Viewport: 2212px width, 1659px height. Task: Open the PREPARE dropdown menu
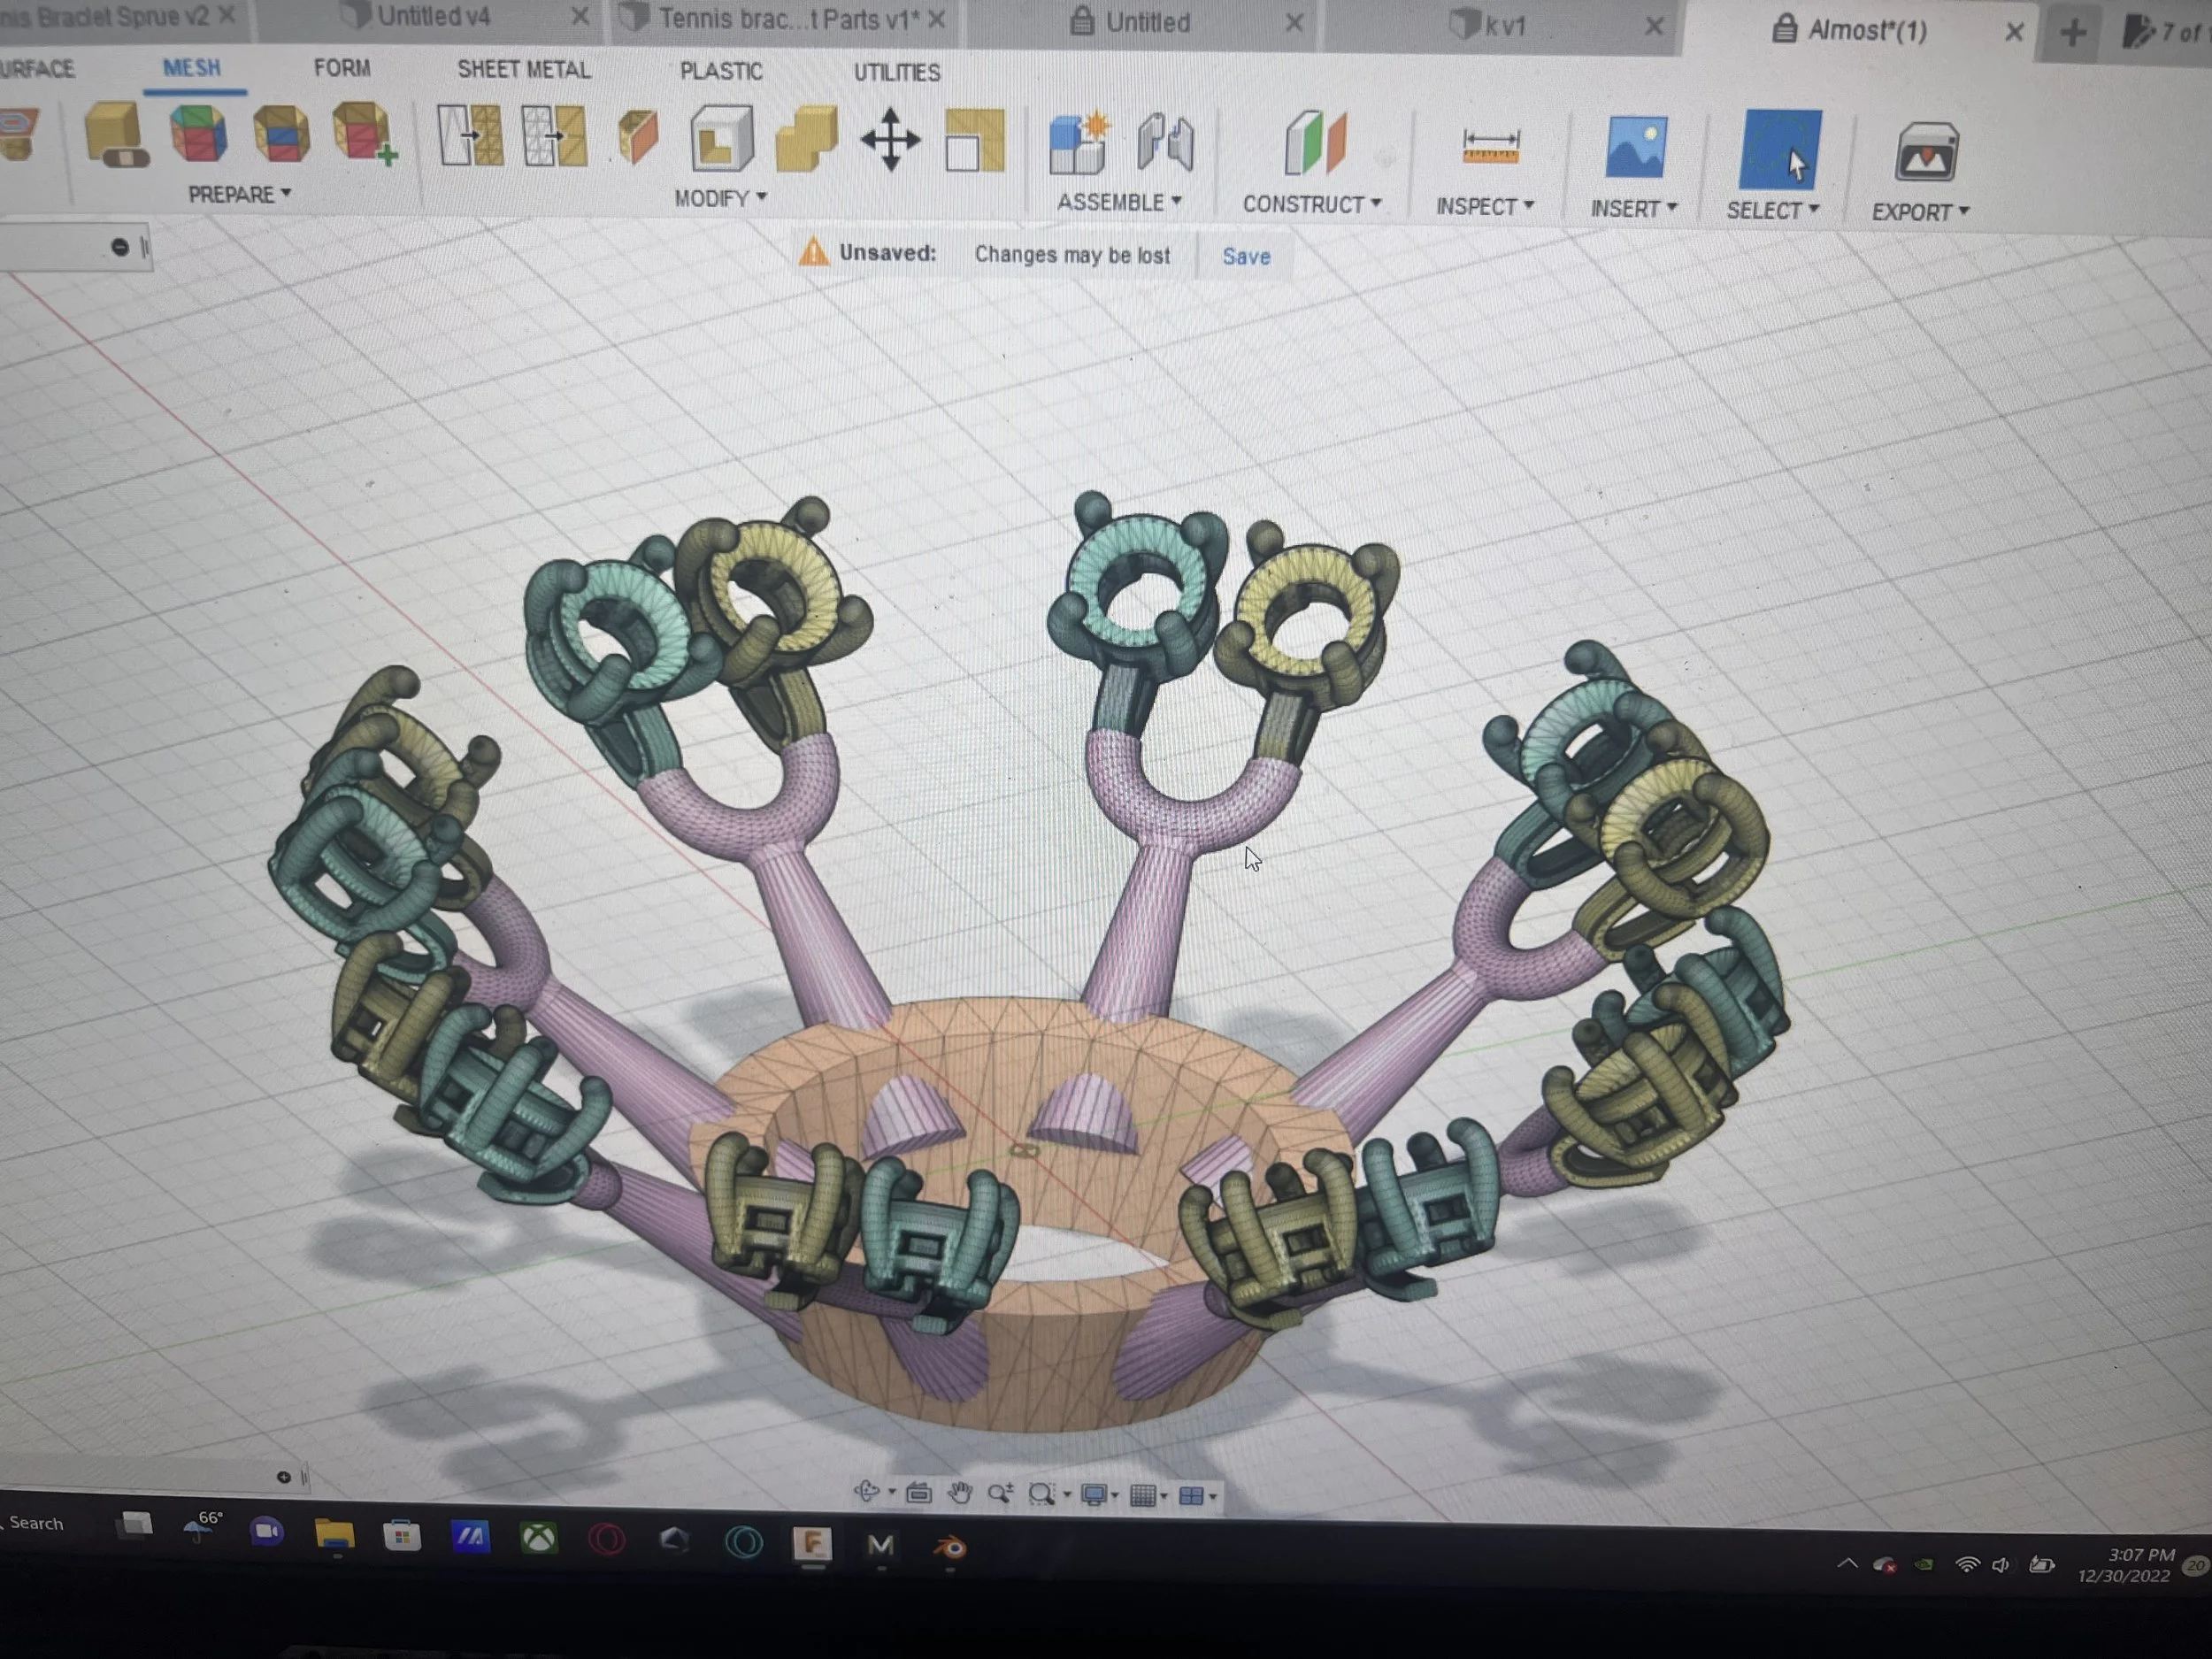click(239, 194)
